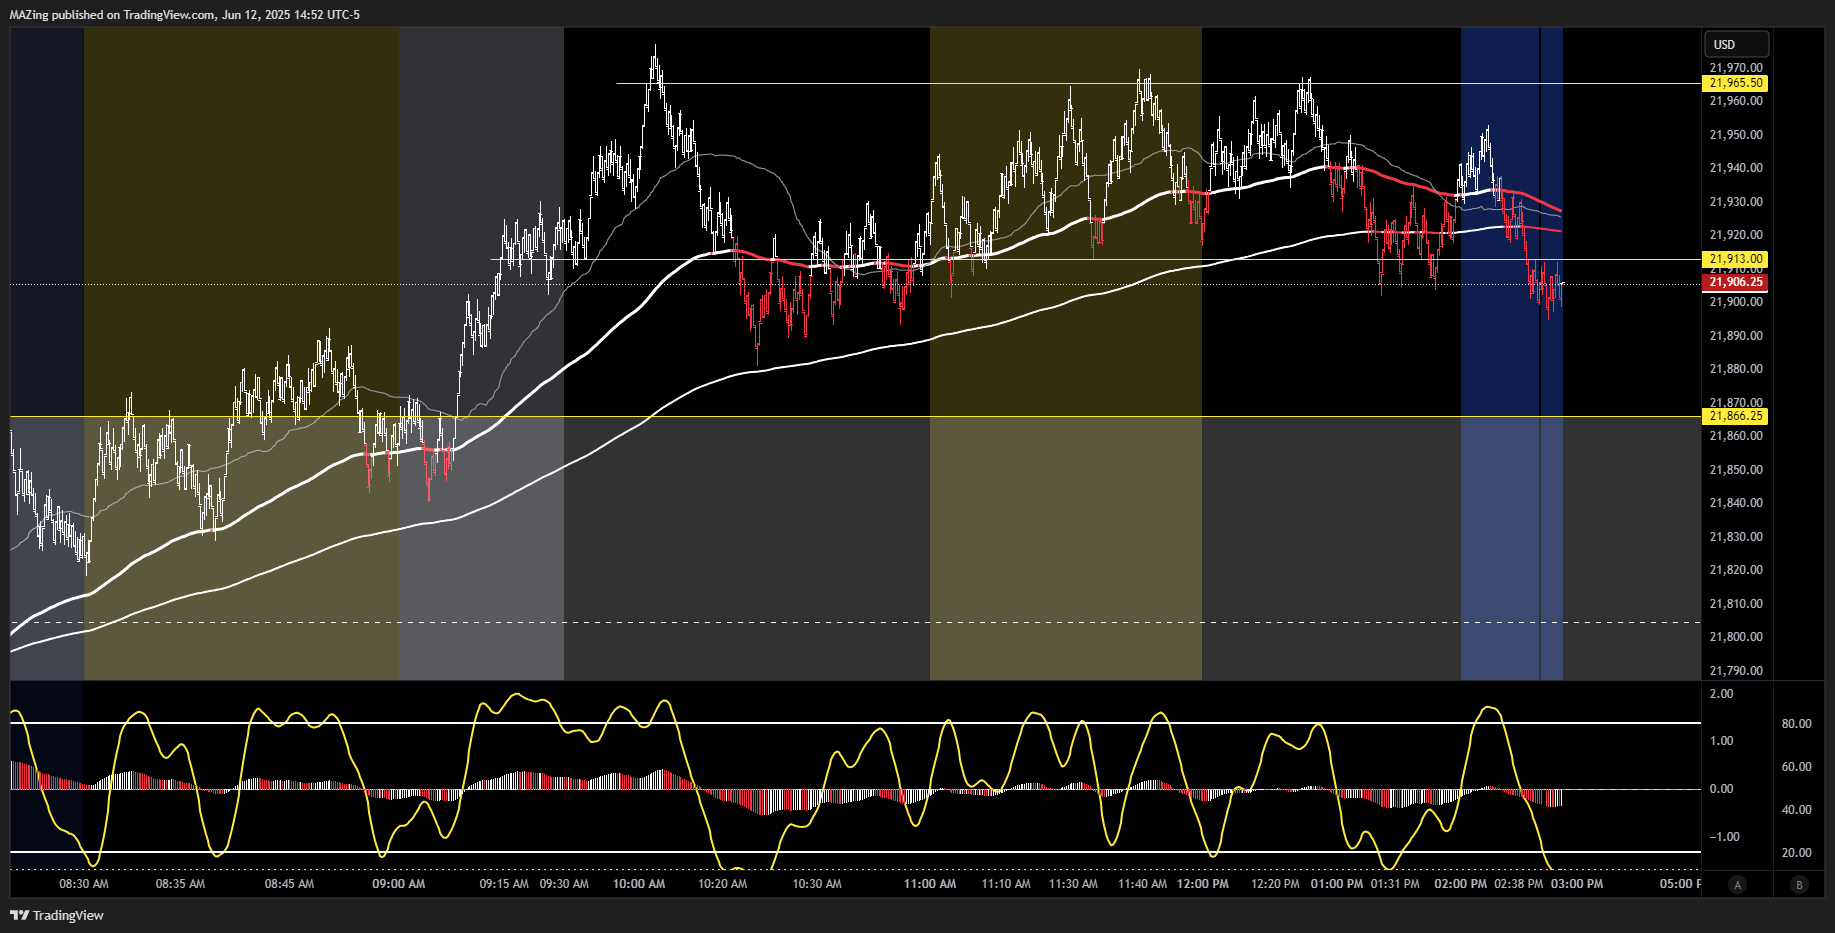Click the 02:00 PM time label
Viewport: 1835px width, 933px height.
[1461, 884]
